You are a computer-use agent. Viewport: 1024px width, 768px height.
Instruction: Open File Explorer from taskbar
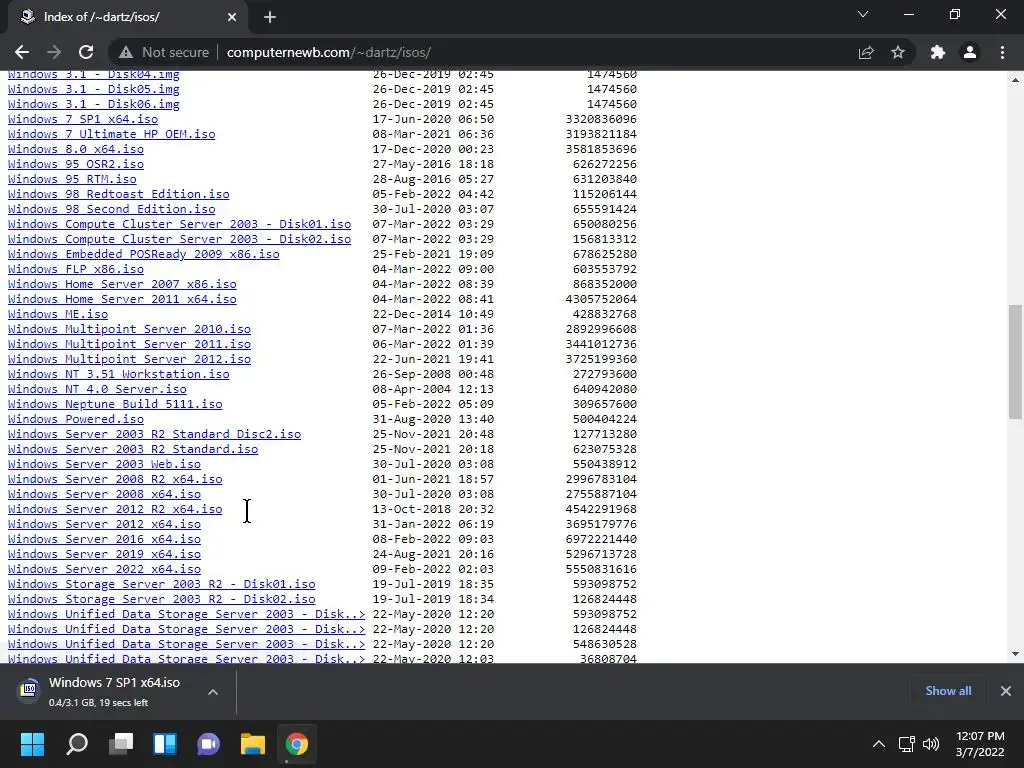(253, 744)
